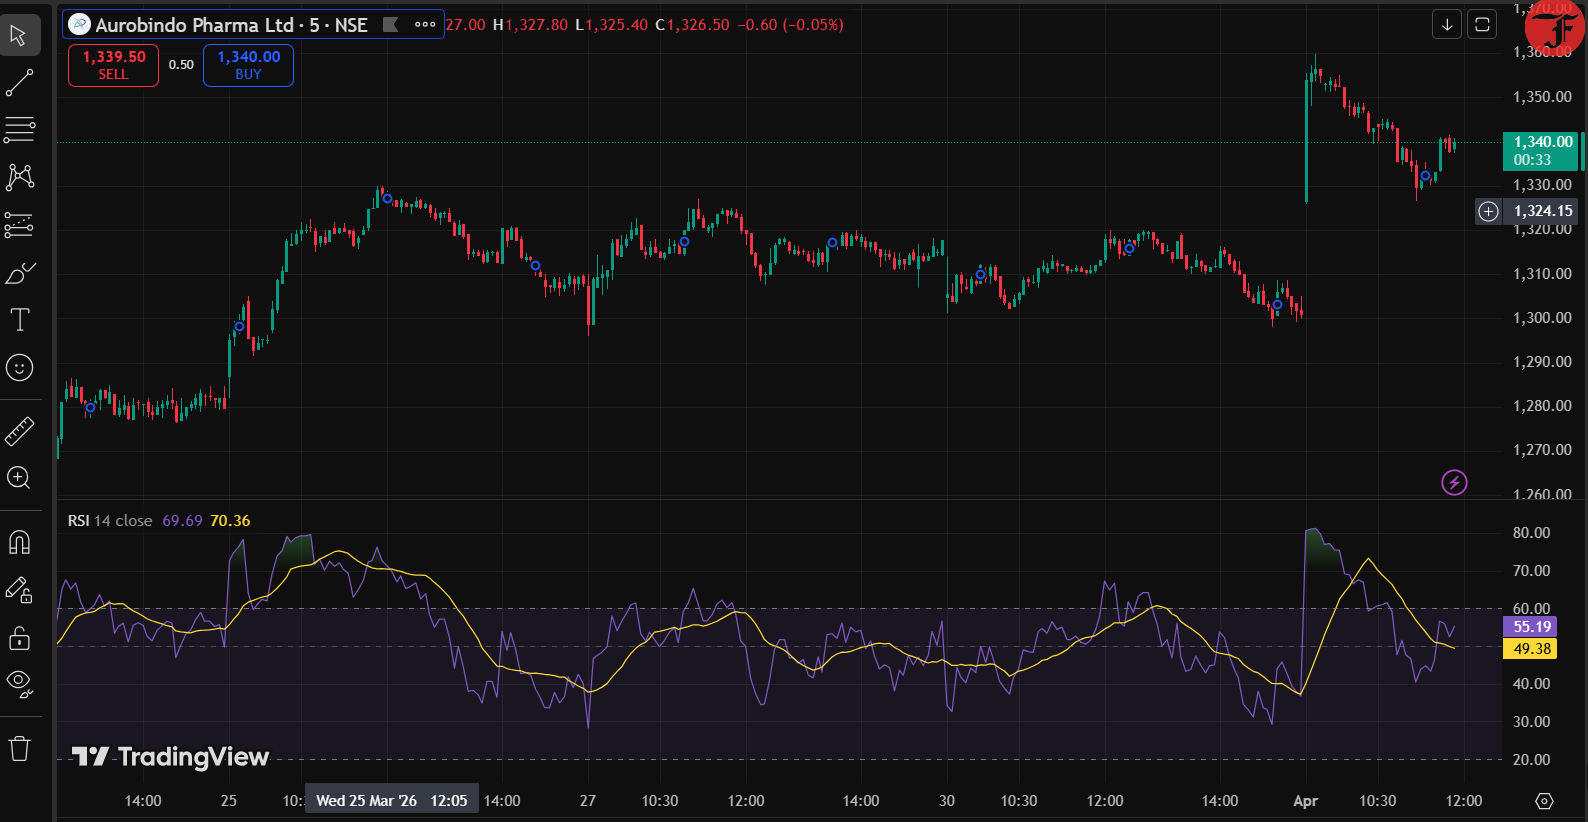
Task: Select the patterns drawing tool
Action: pos(19,177)
